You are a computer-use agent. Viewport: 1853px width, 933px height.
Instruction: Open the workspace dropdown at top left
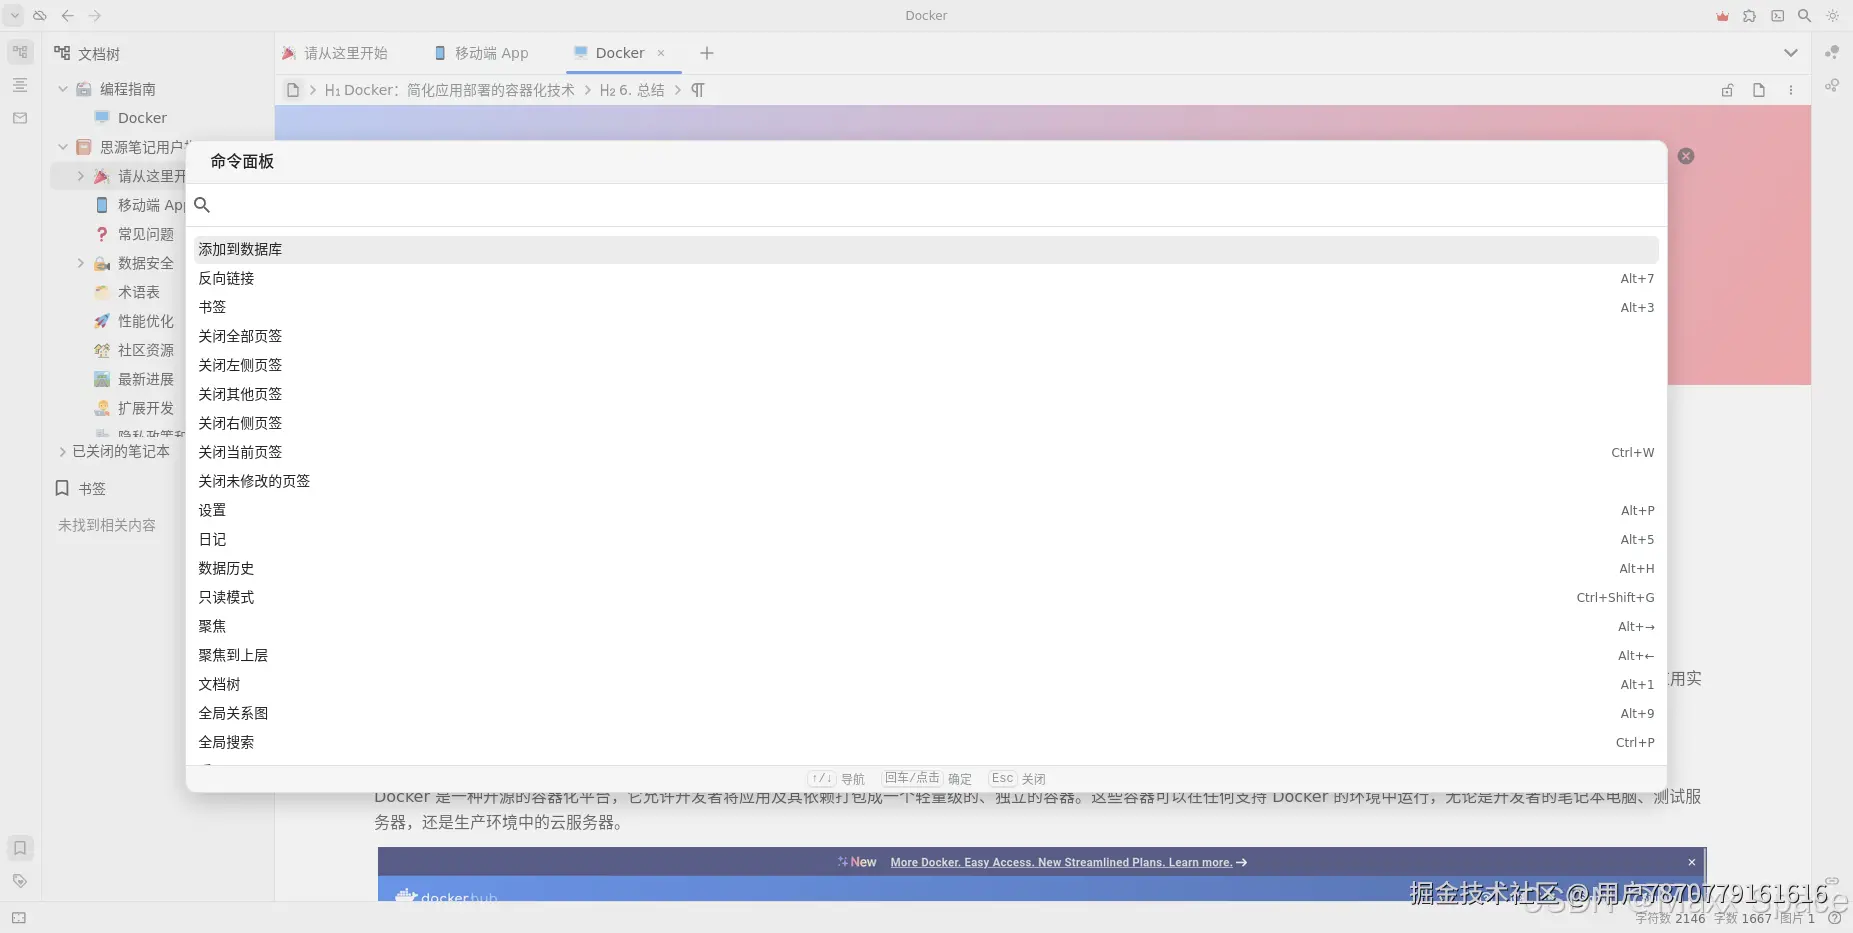14,16
